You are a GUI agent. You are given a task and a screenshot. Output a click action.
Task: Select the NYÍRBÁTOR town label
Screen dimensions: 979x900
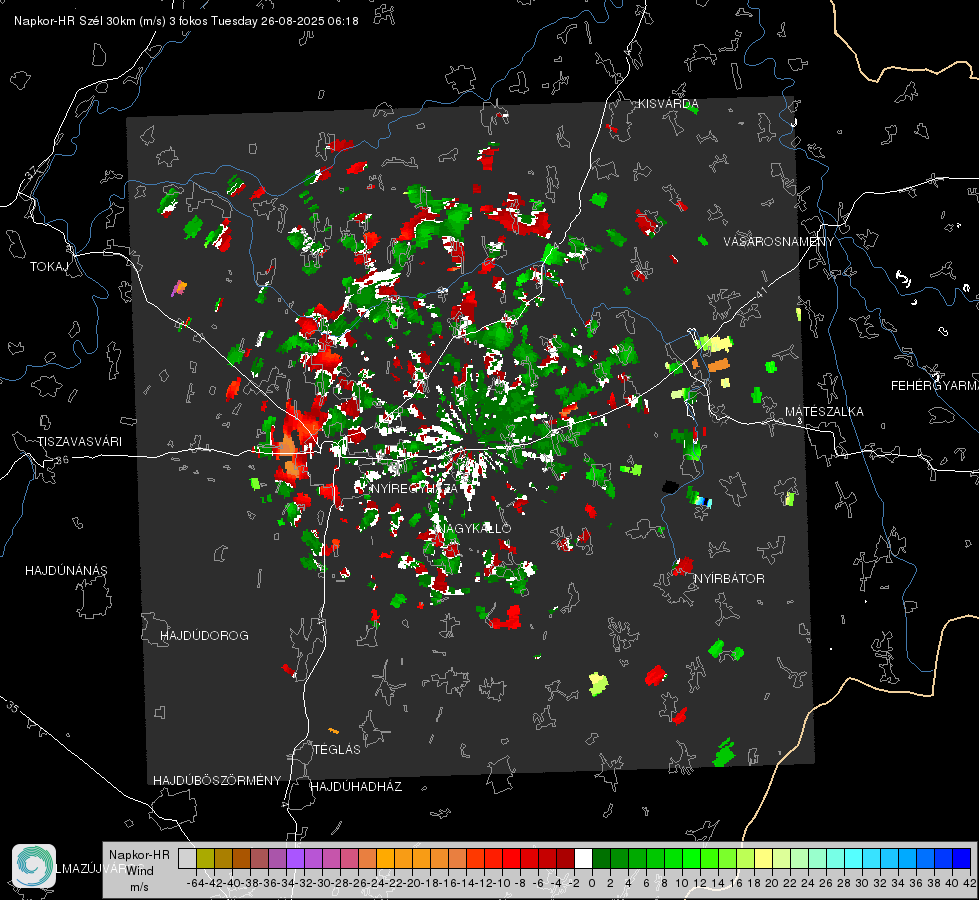[x=729, y=578]
